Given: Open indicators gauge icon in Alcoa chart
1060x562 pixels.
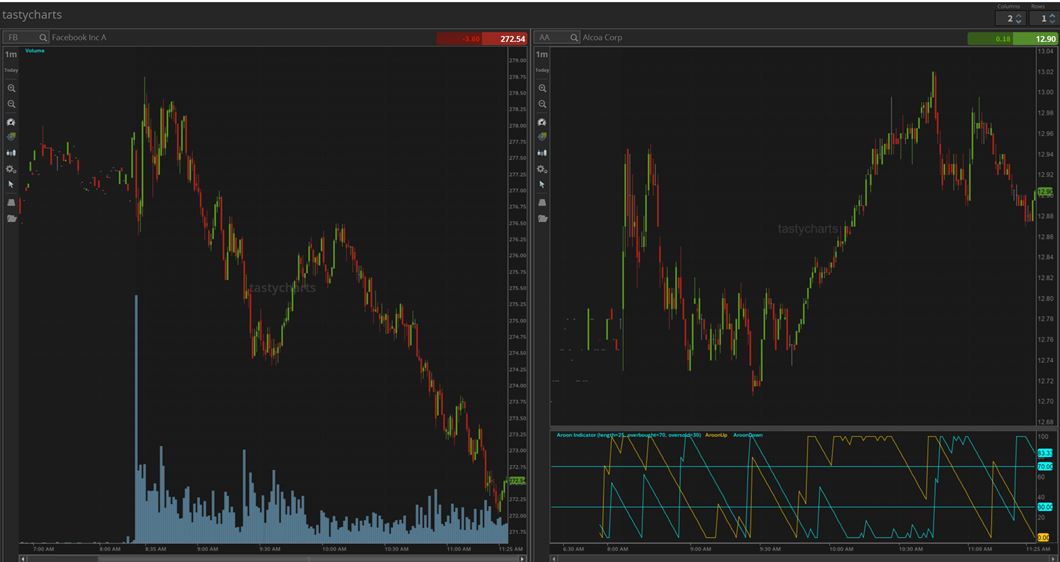Looking at the screenshot, I should [x=542, y=122].
